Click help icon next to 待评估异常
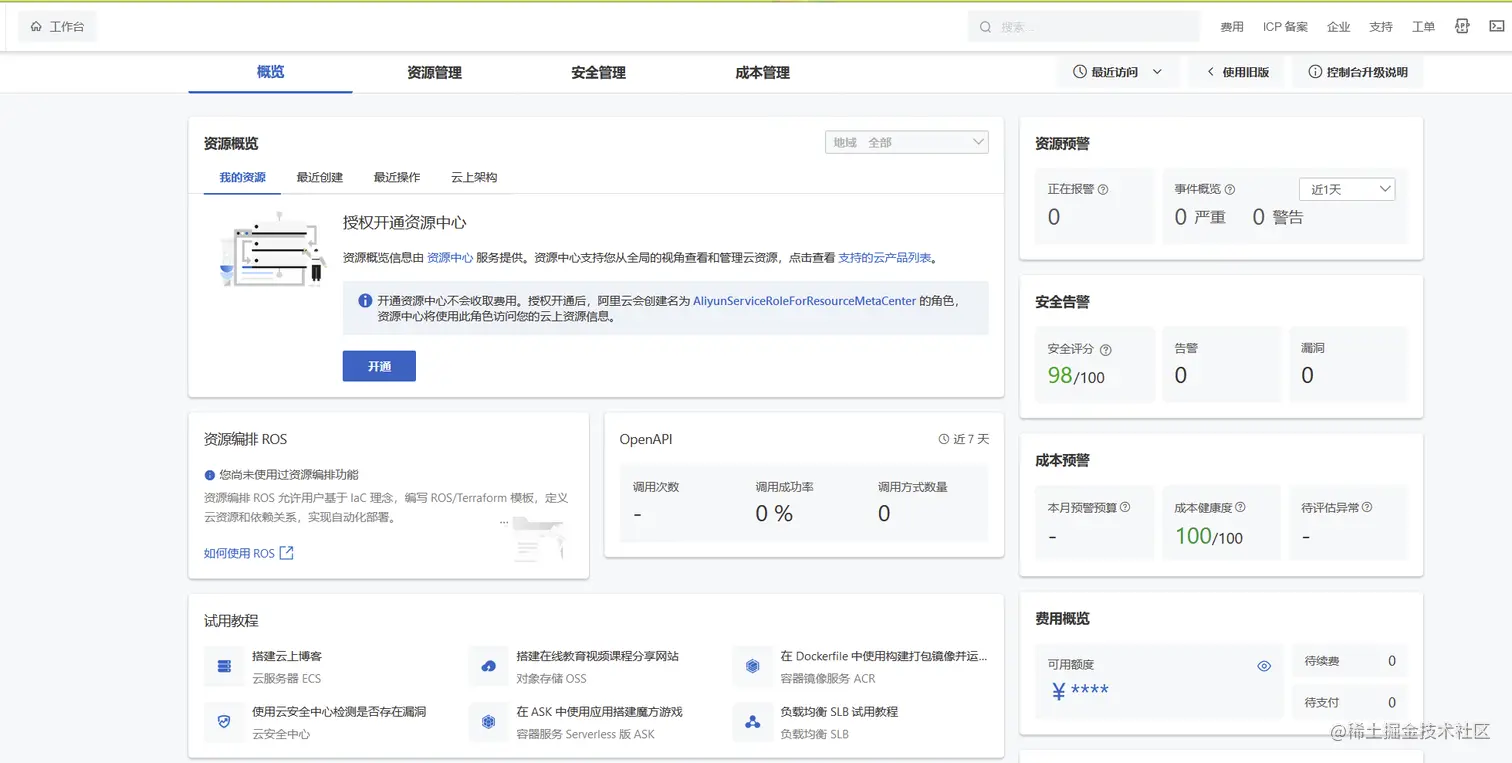Screen dimensions: 1512x763 [1367, 507]
